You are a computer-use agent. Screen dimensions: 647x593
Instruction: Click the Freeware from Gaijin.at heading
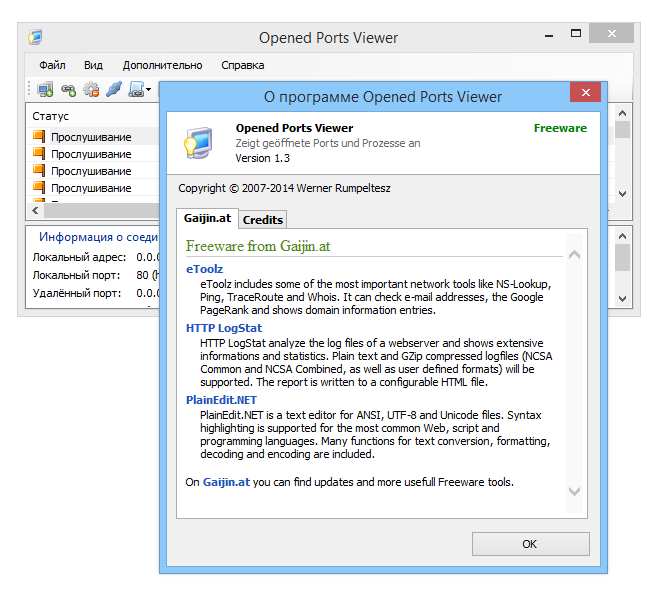point(258,246)
